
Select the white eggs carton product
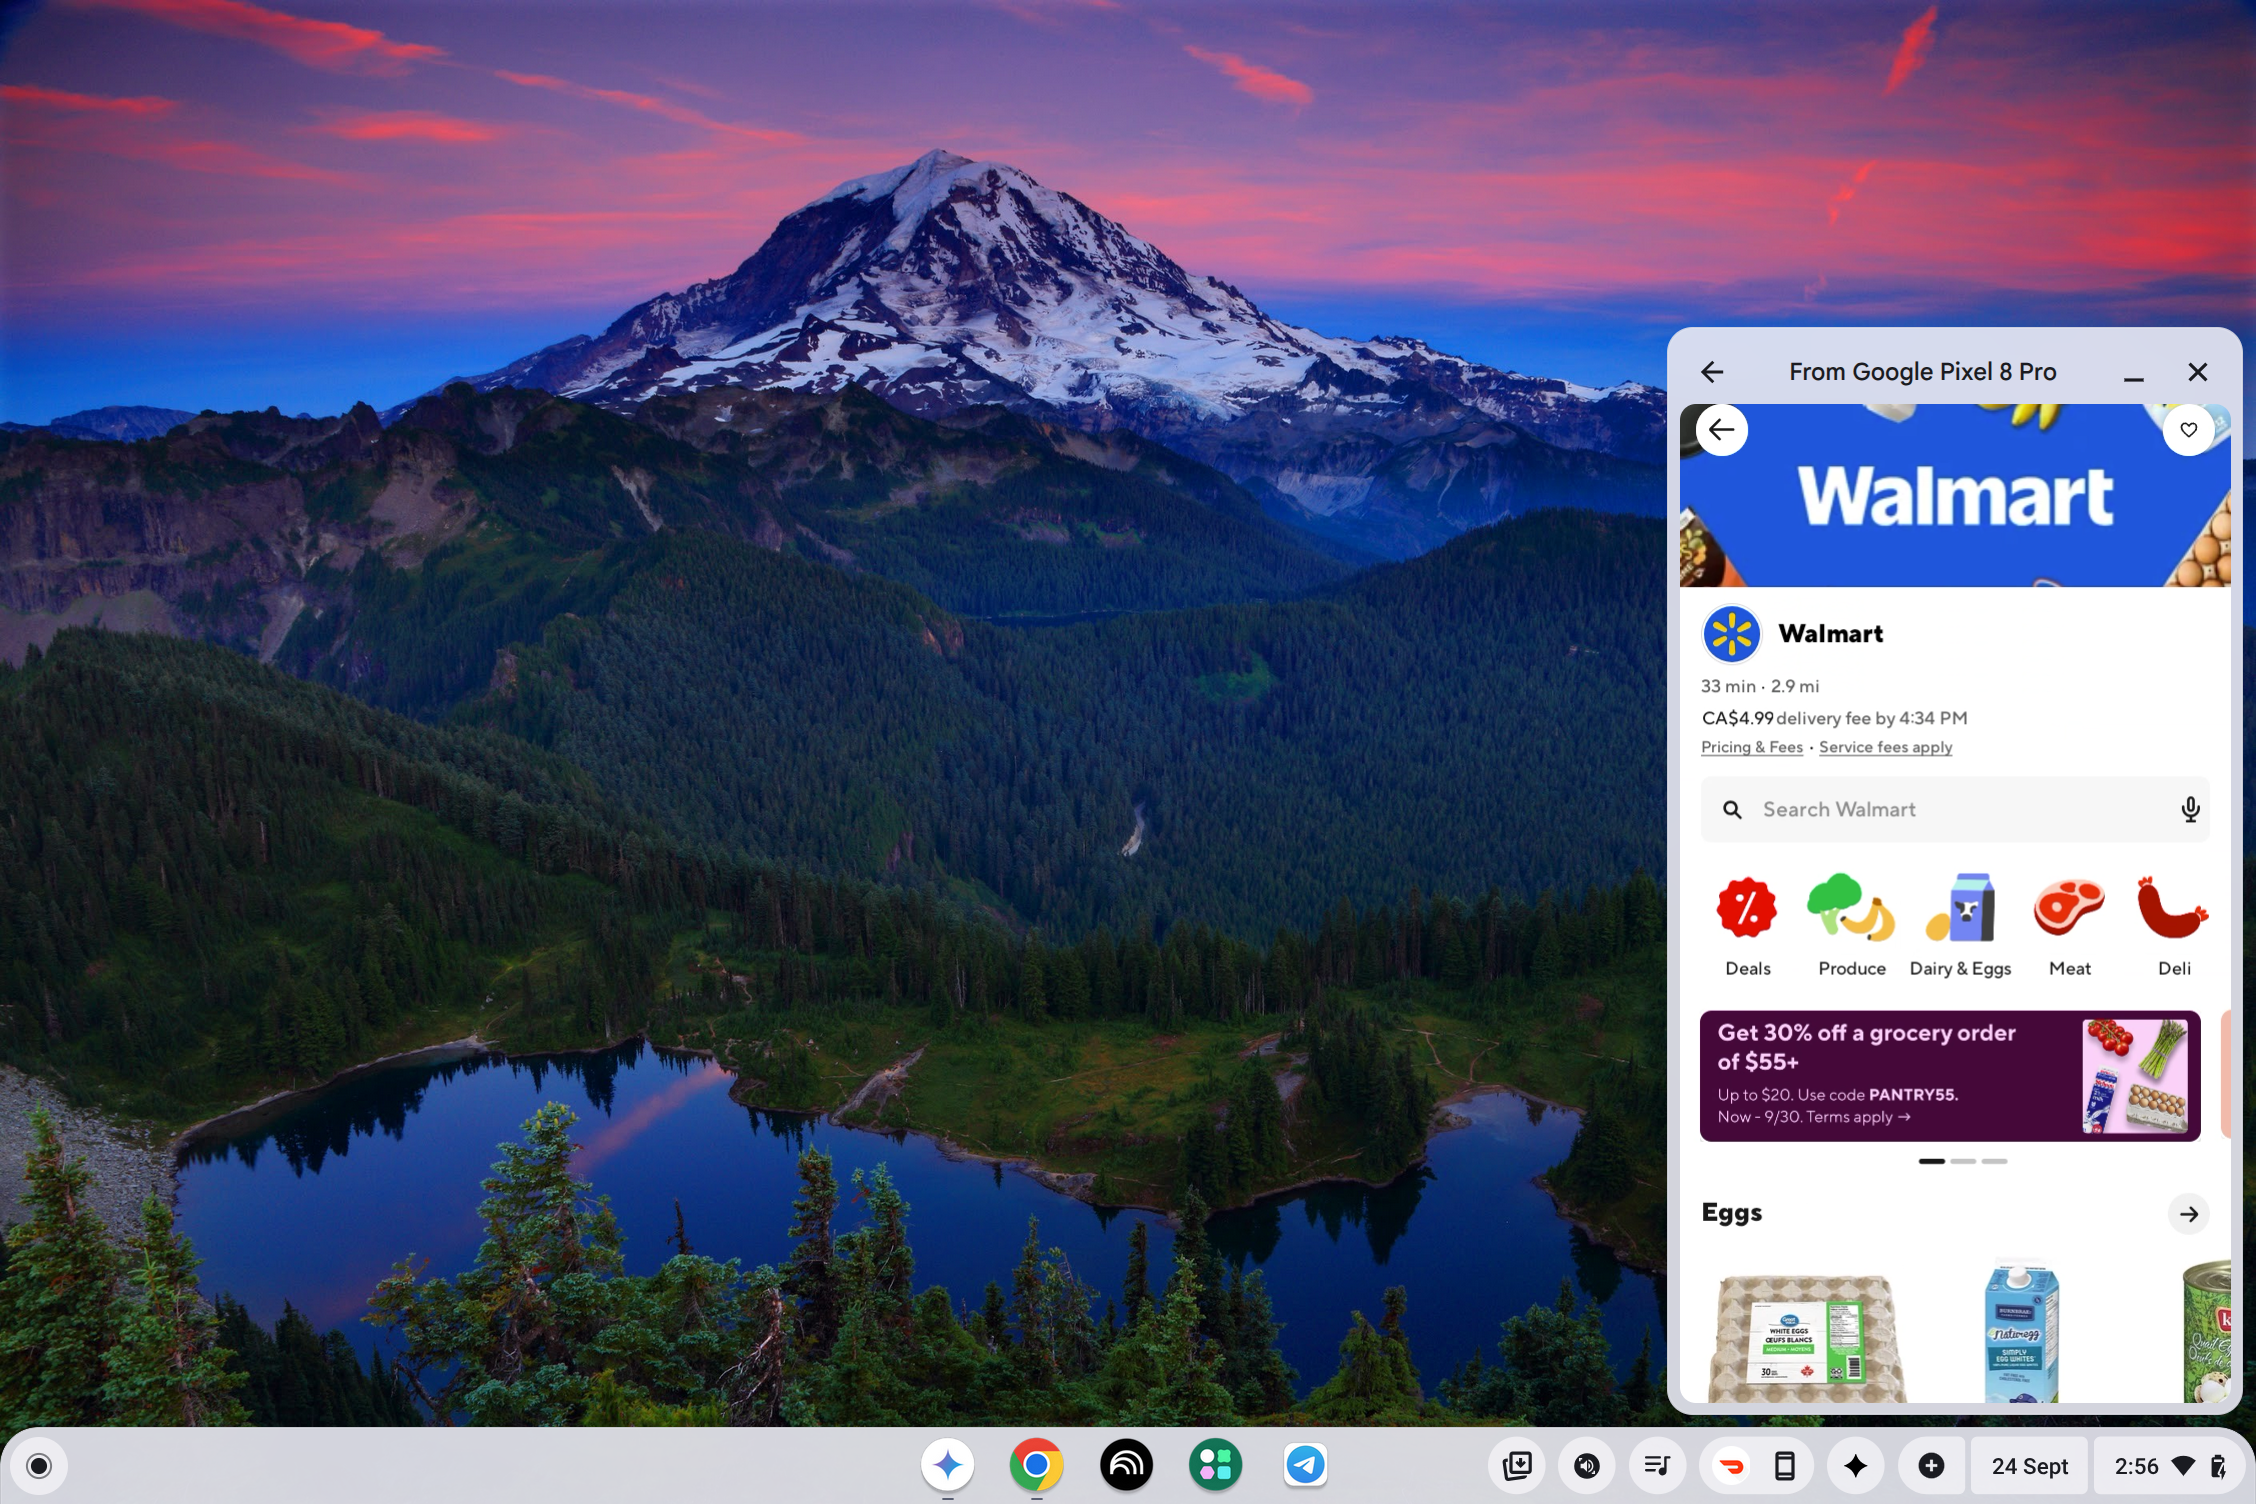coord(1807,1338)
